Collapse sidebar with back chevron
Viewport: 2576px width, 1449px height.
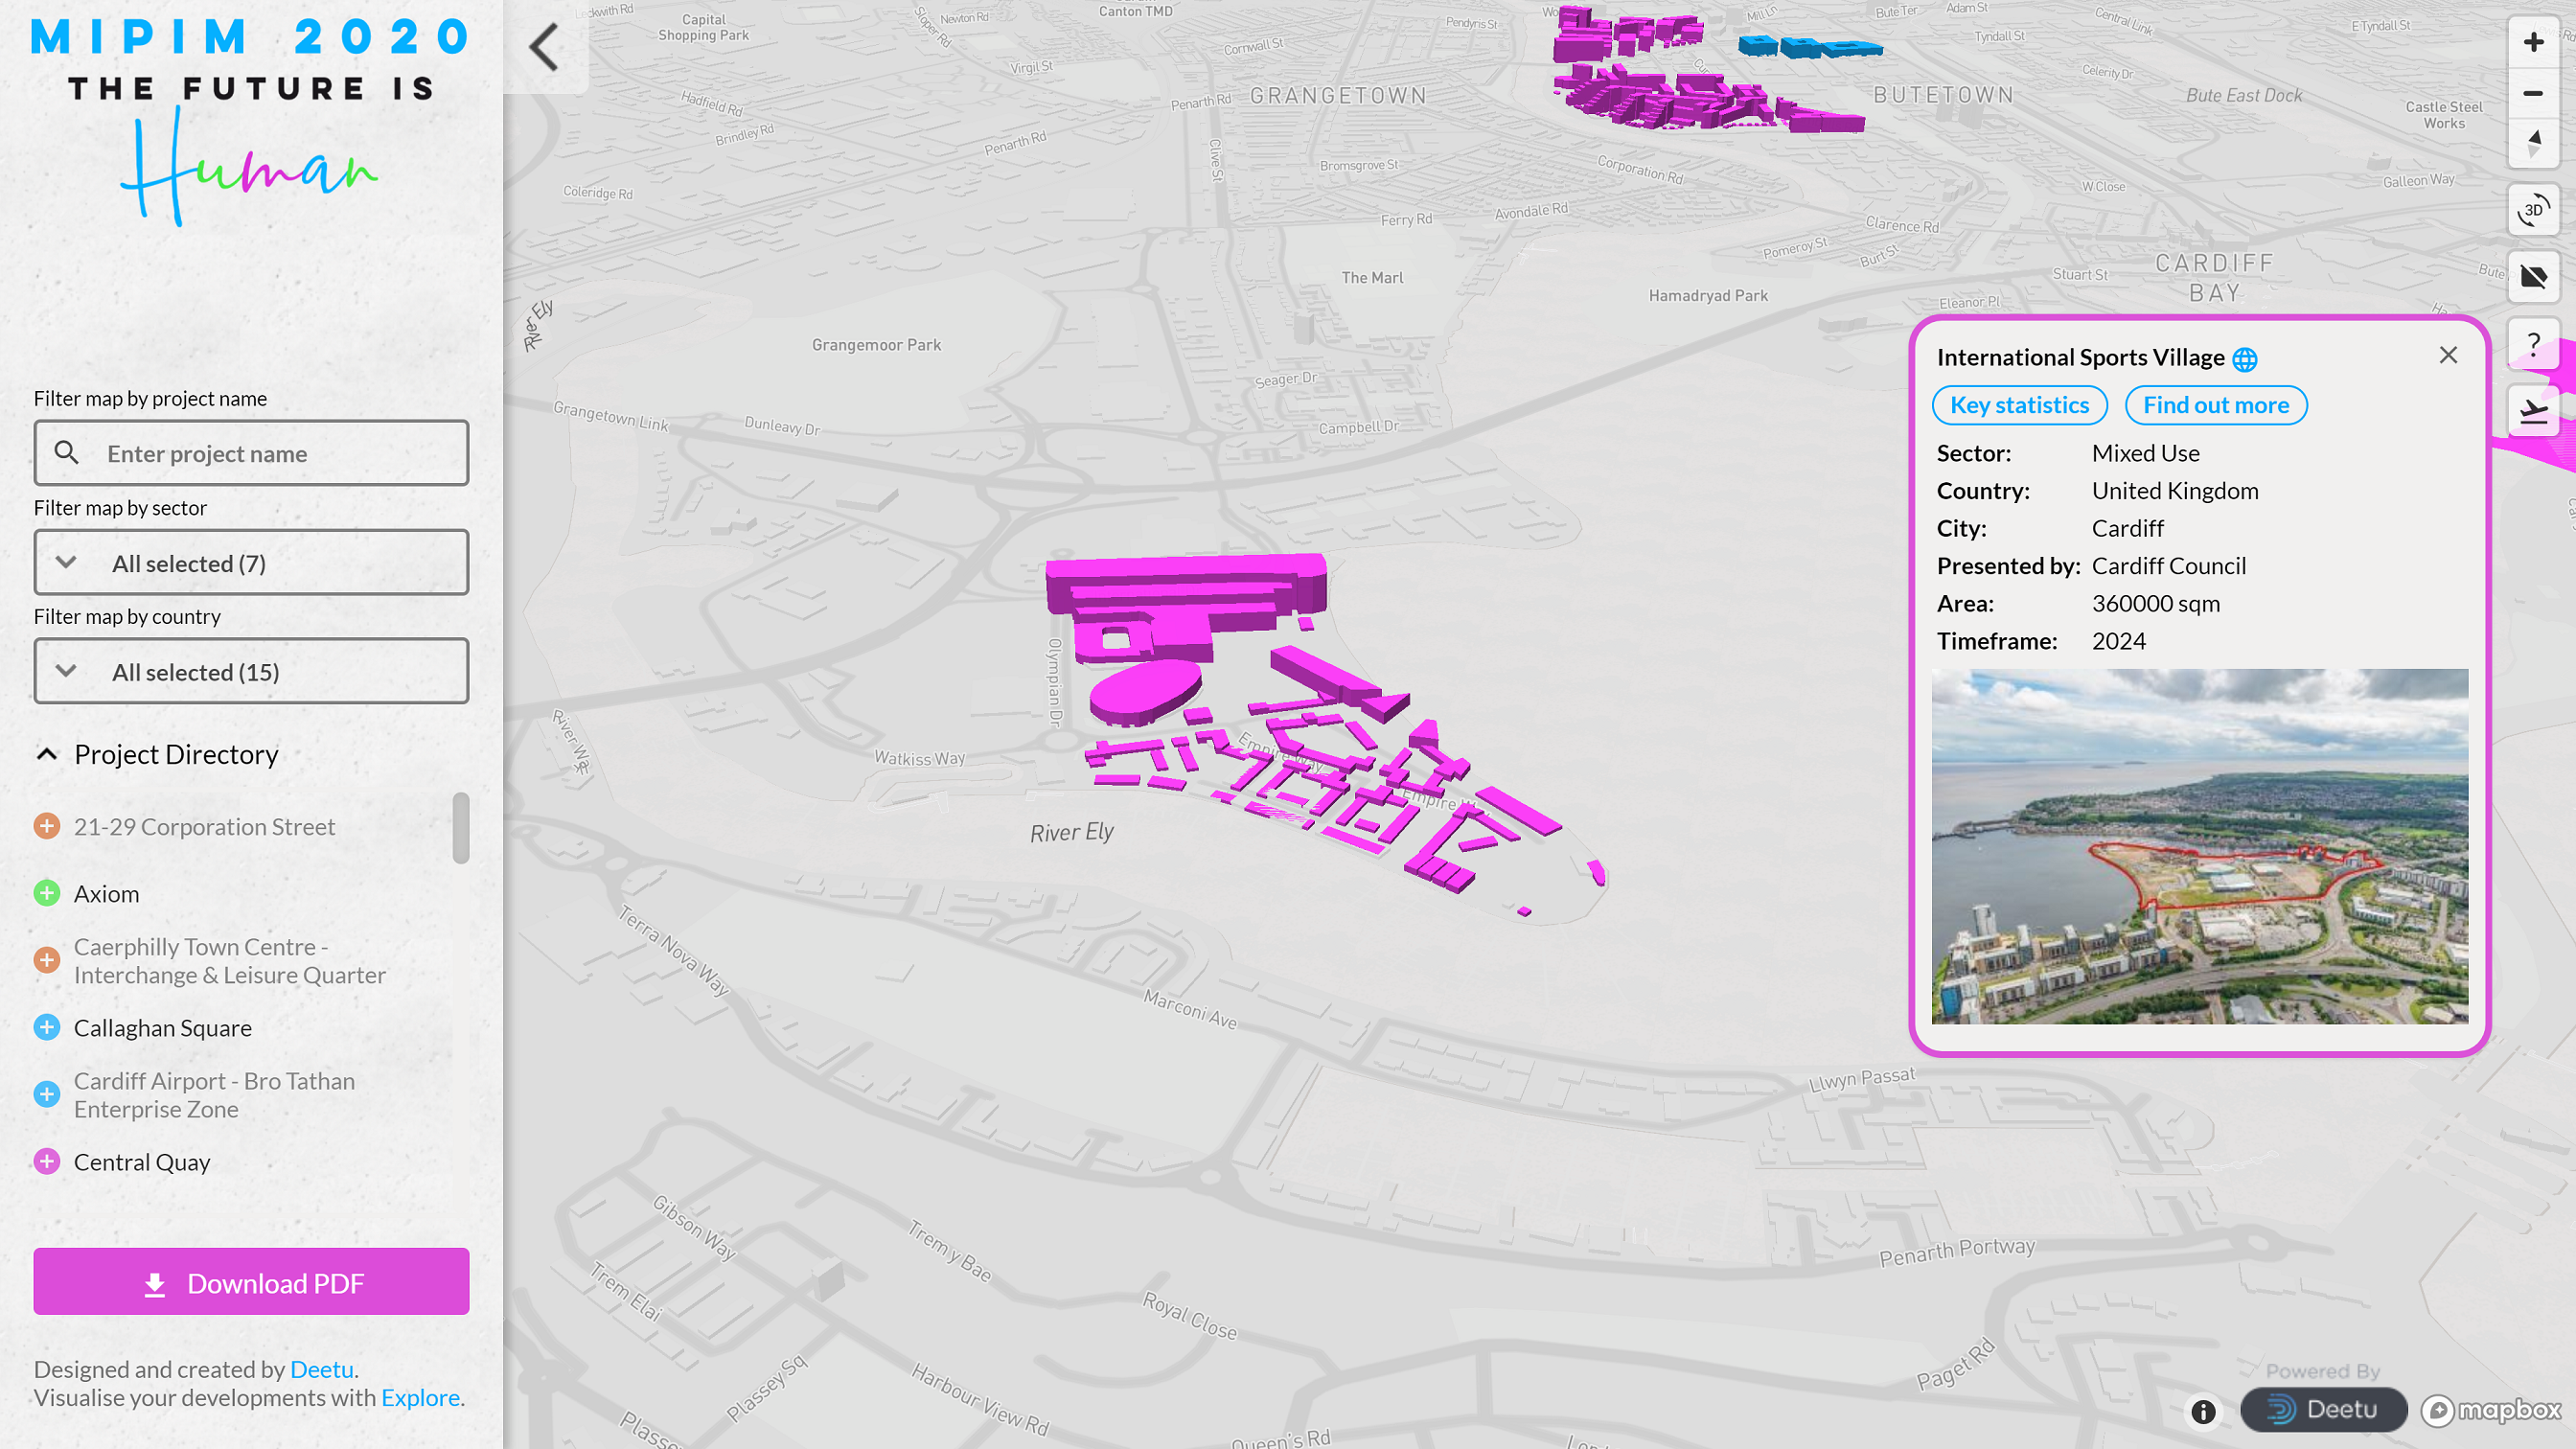(545, 47)
